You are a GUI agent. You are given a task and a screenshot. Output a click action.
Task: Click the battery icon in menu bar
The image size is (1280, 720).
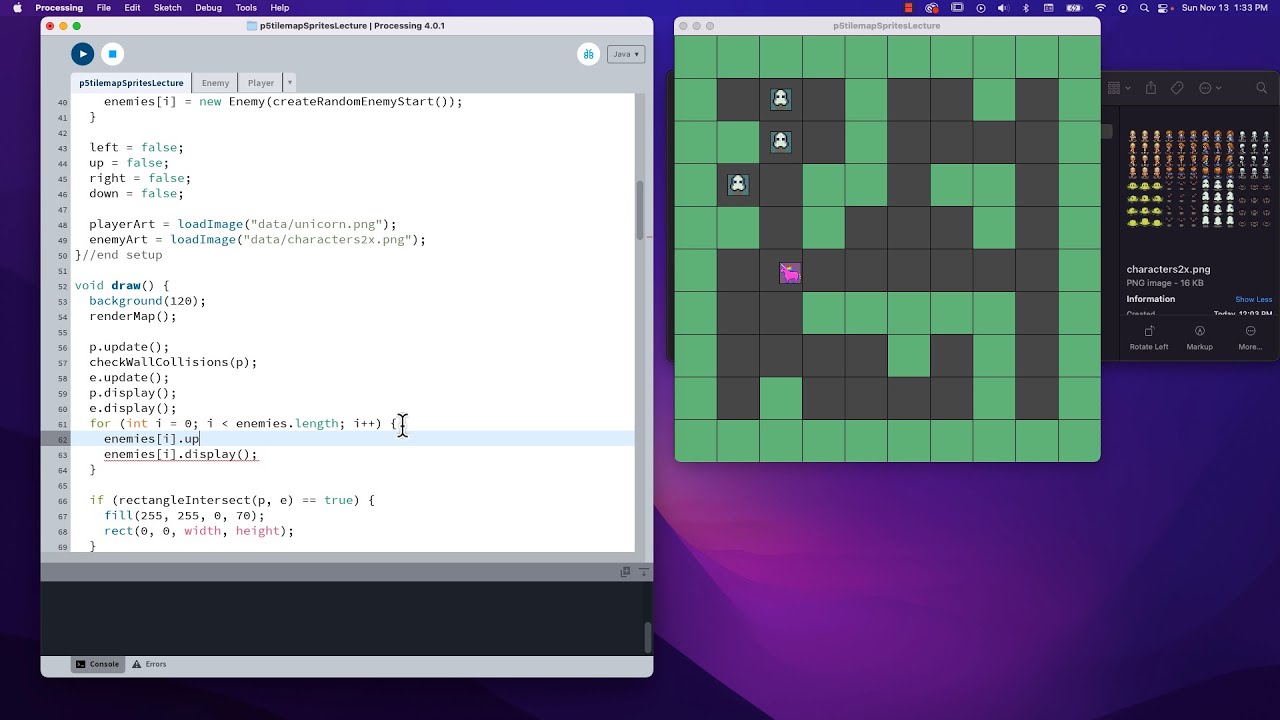1073,8
